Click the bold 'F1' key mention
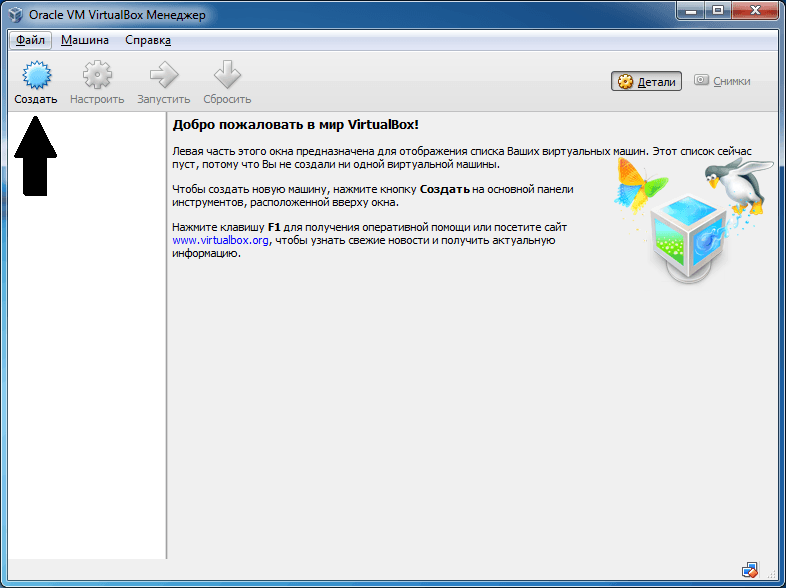Image resolution: width=786 pixels, height=588 pixels. pyautogui.click(x=274, y=227)
